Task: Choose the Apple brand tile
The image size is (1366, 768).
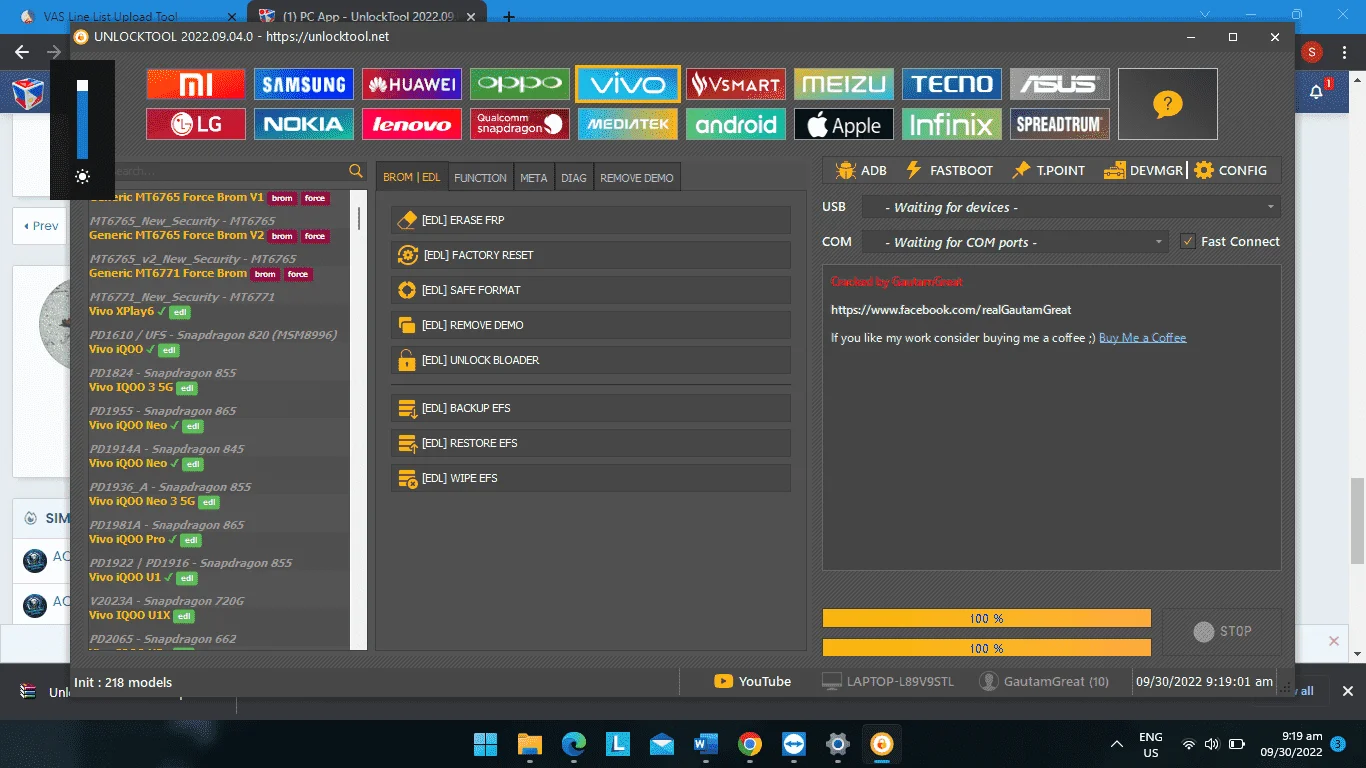Action: pos(844,124)
